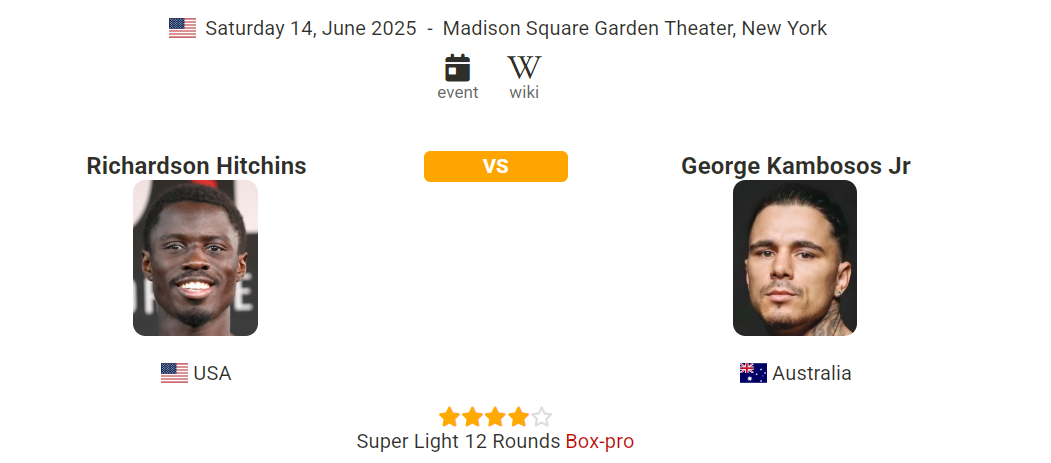
Task: Open the calendar event icon
Action: point(457,68)
